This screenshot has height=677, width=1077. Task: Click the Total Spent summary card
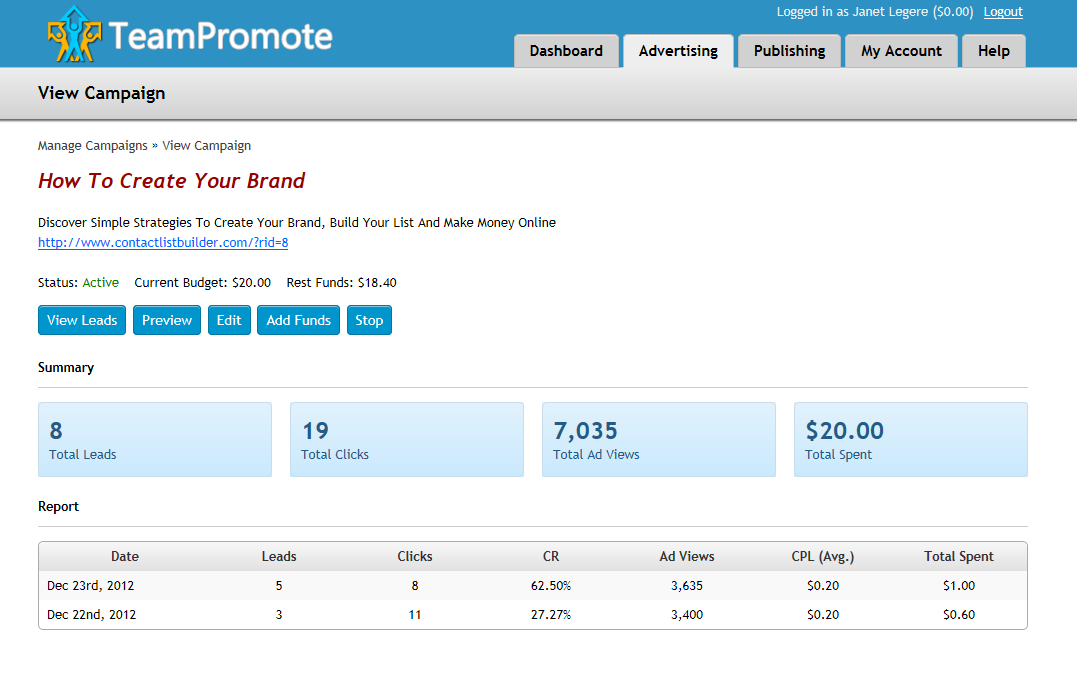(911, 439)
